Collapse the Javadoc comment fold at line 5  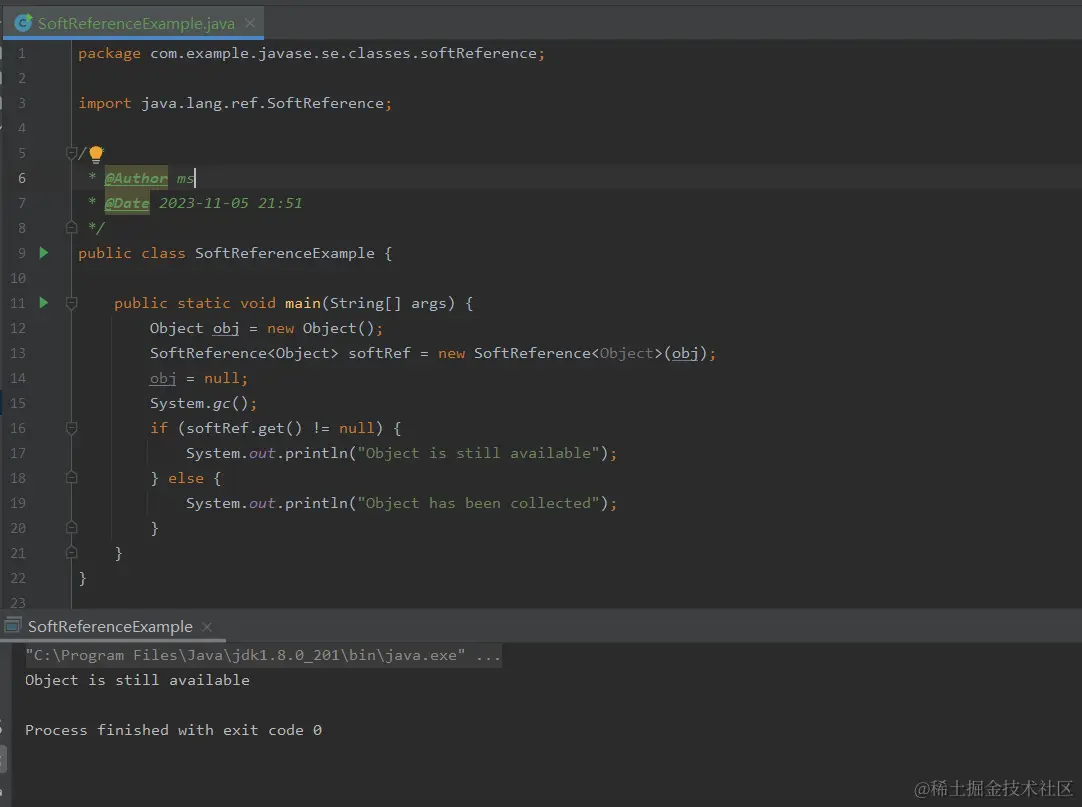click(71, 153)
